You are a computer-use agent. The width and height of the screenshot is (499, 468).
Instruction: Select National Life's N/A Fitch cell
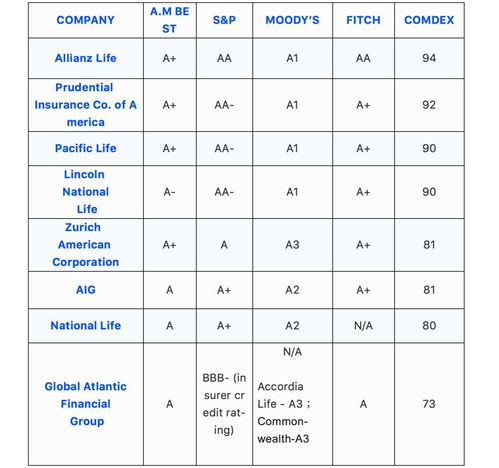point(363,326)
